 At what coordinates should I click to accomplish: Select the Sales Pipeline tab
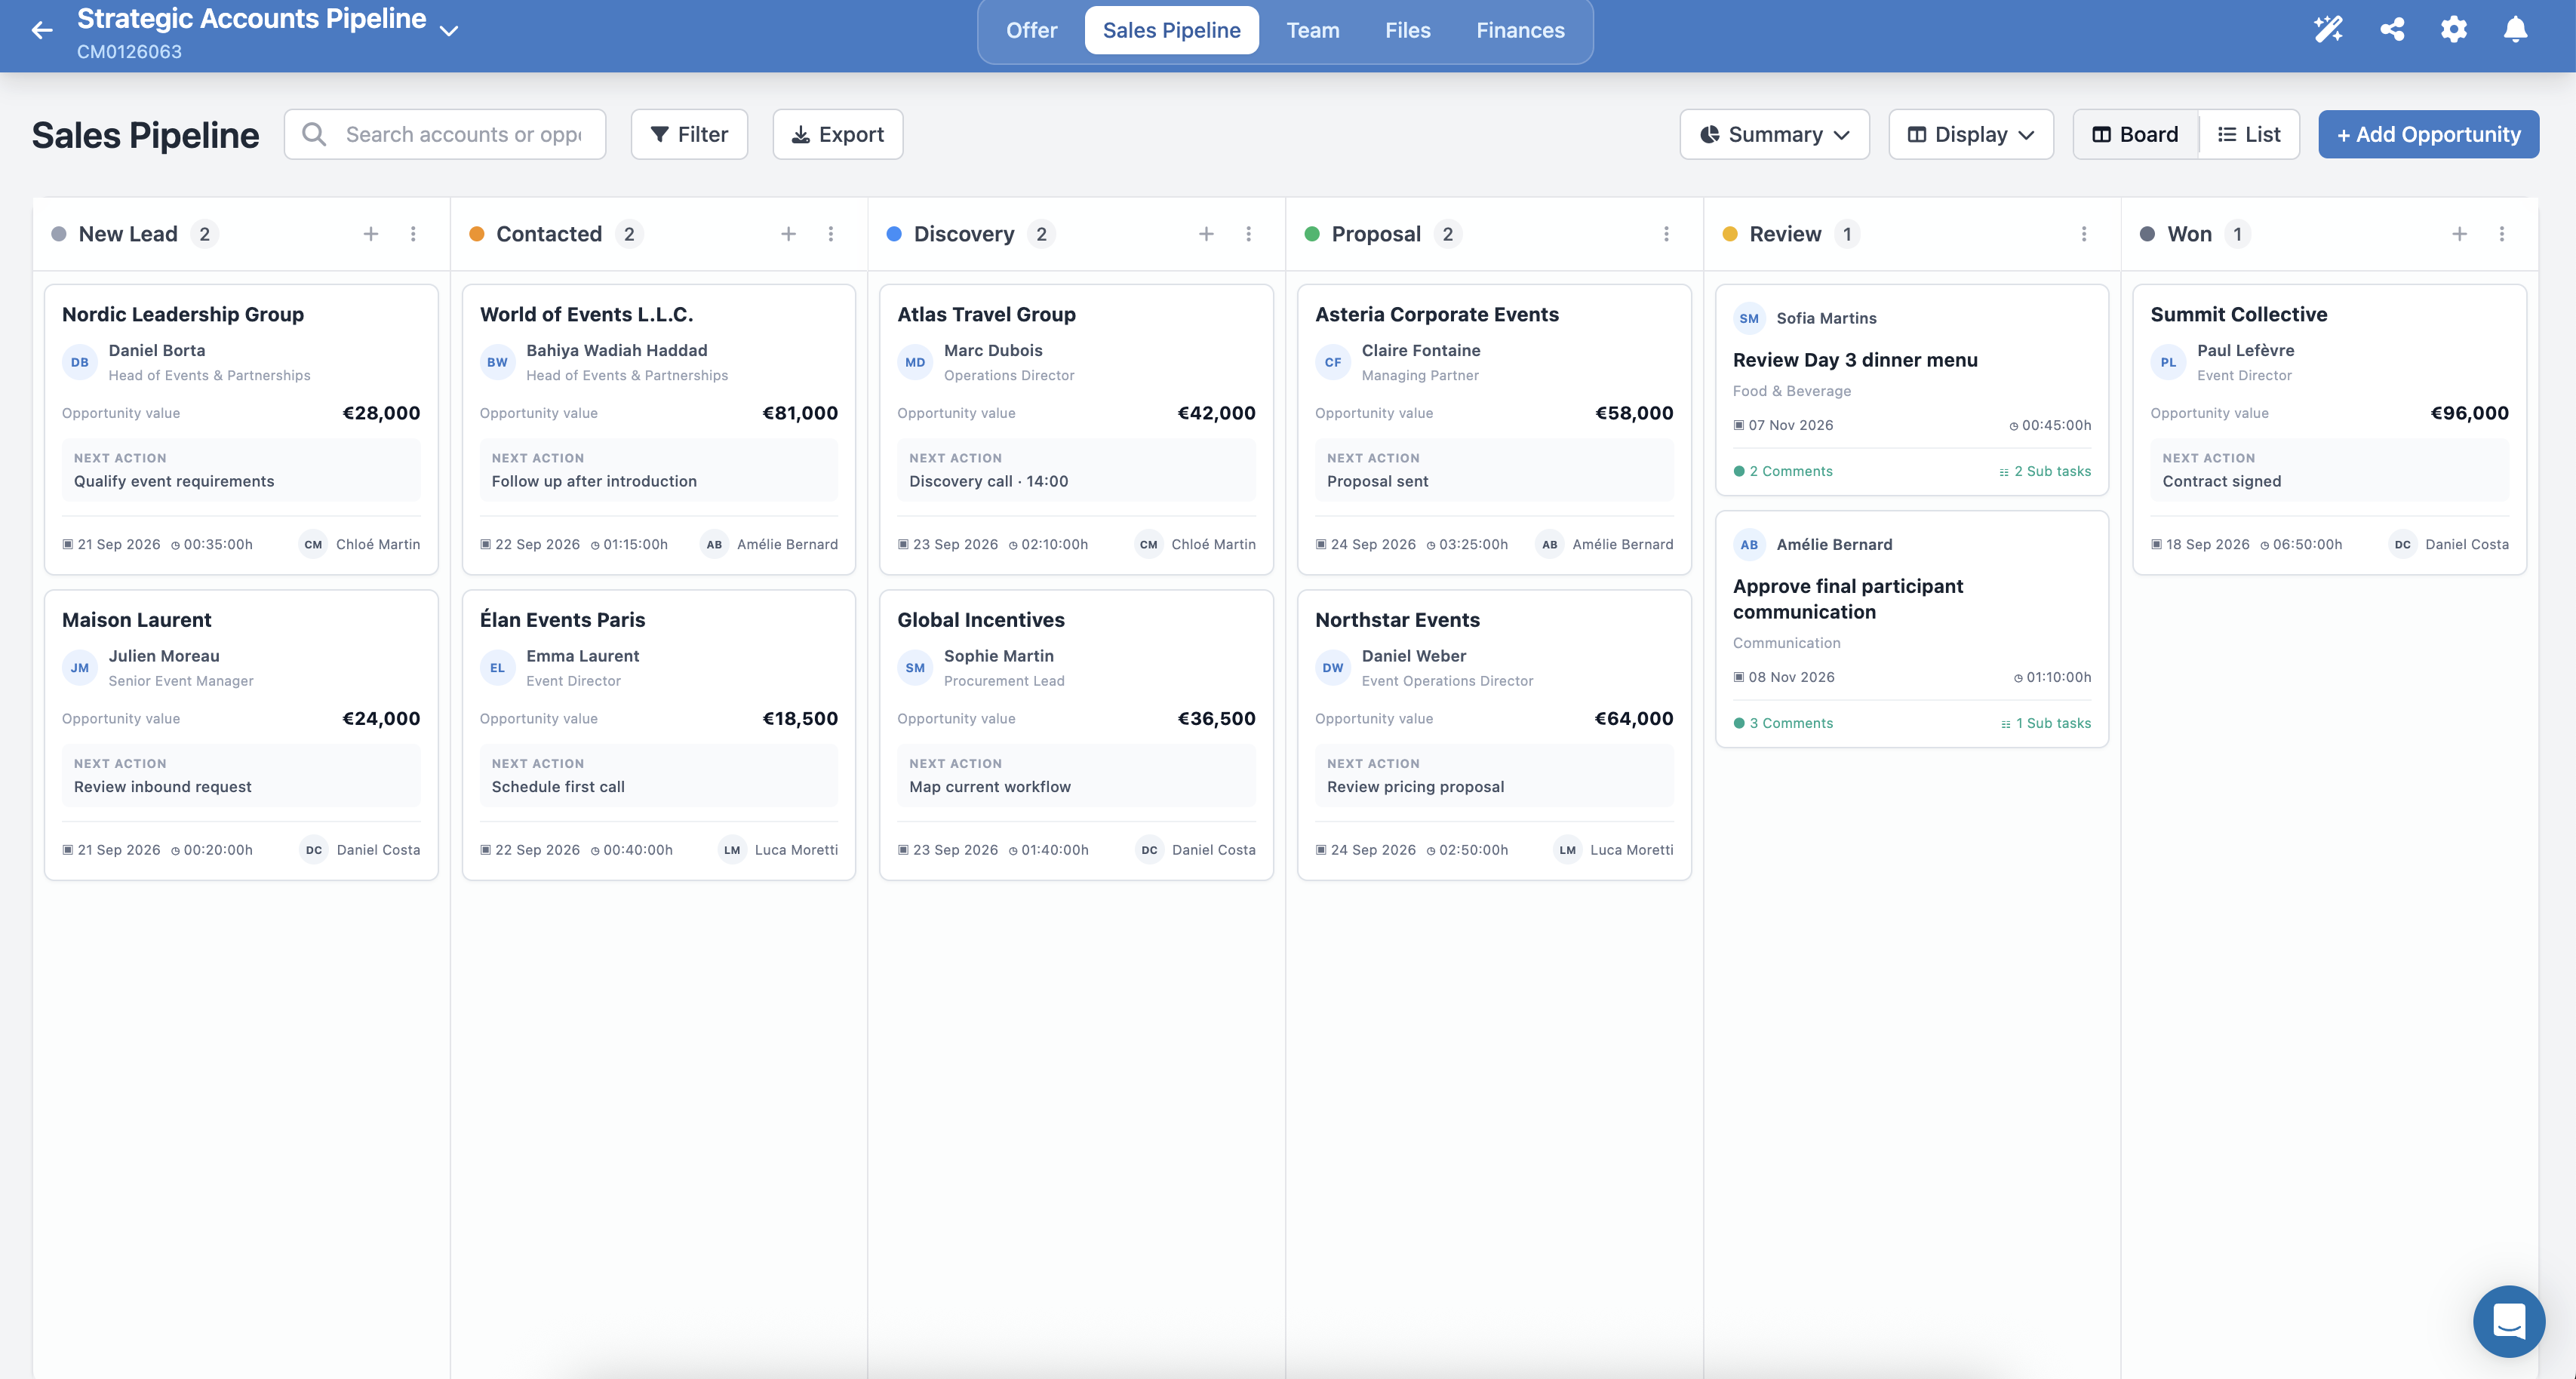1171,30
